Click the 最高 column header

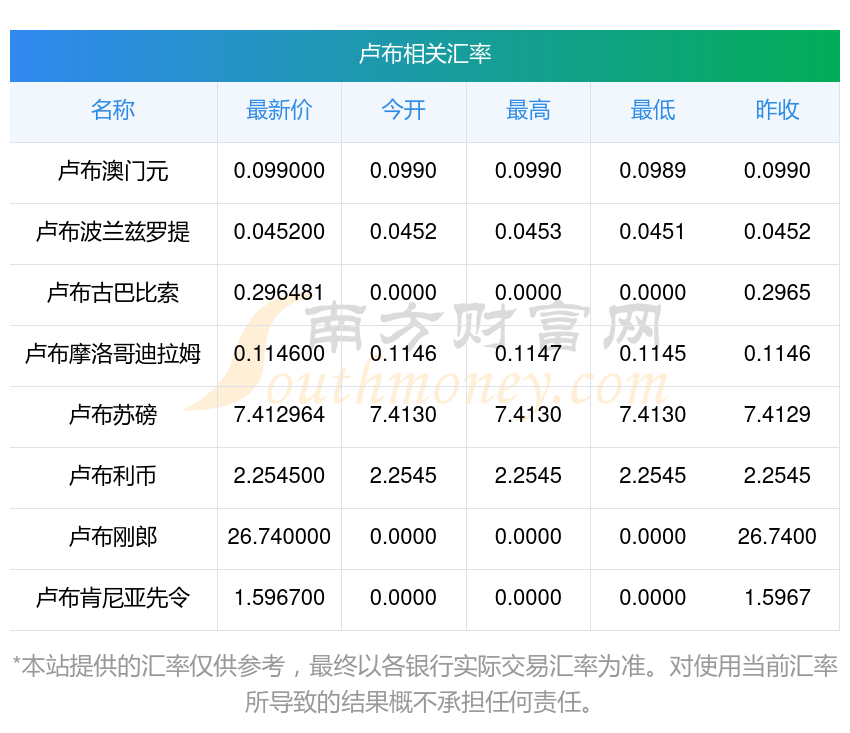pyautogui.click(x=528, y=110)
